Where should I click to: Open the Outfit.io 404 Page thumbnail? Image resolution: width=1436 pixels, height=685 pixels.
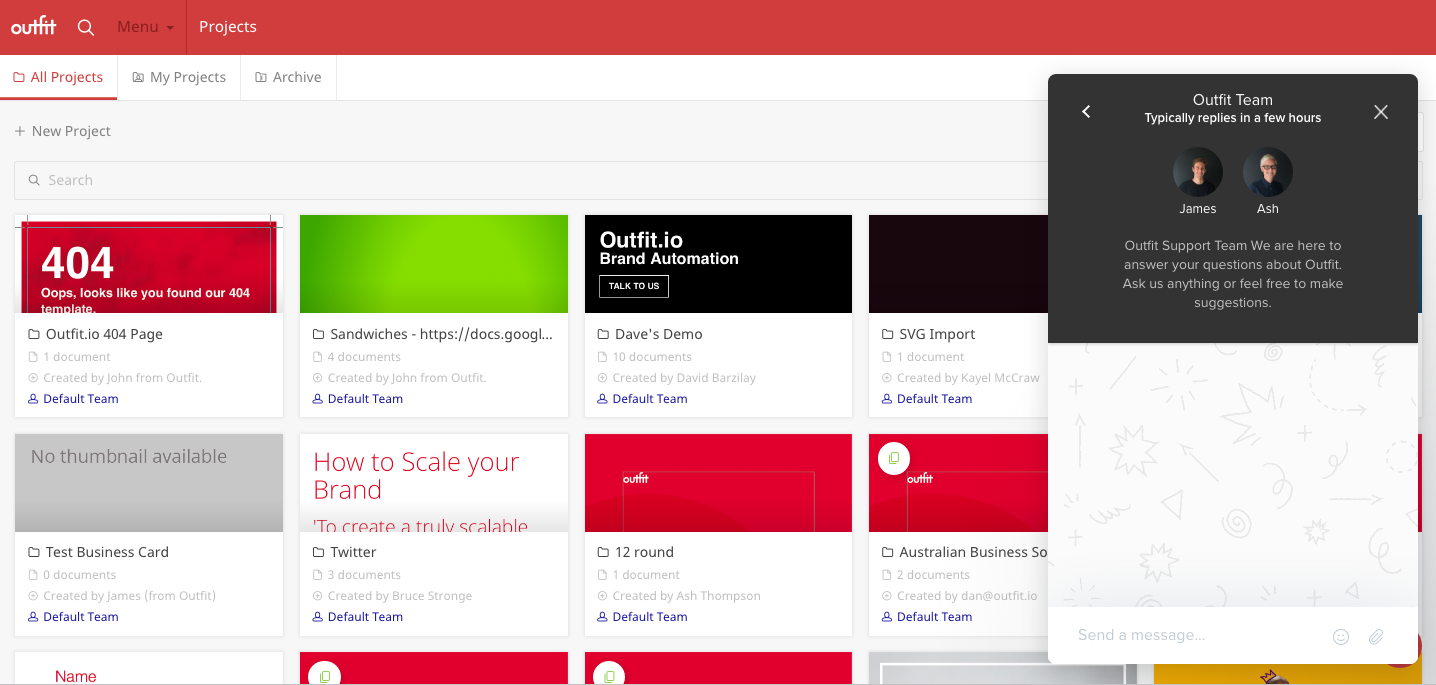[149, 264]
